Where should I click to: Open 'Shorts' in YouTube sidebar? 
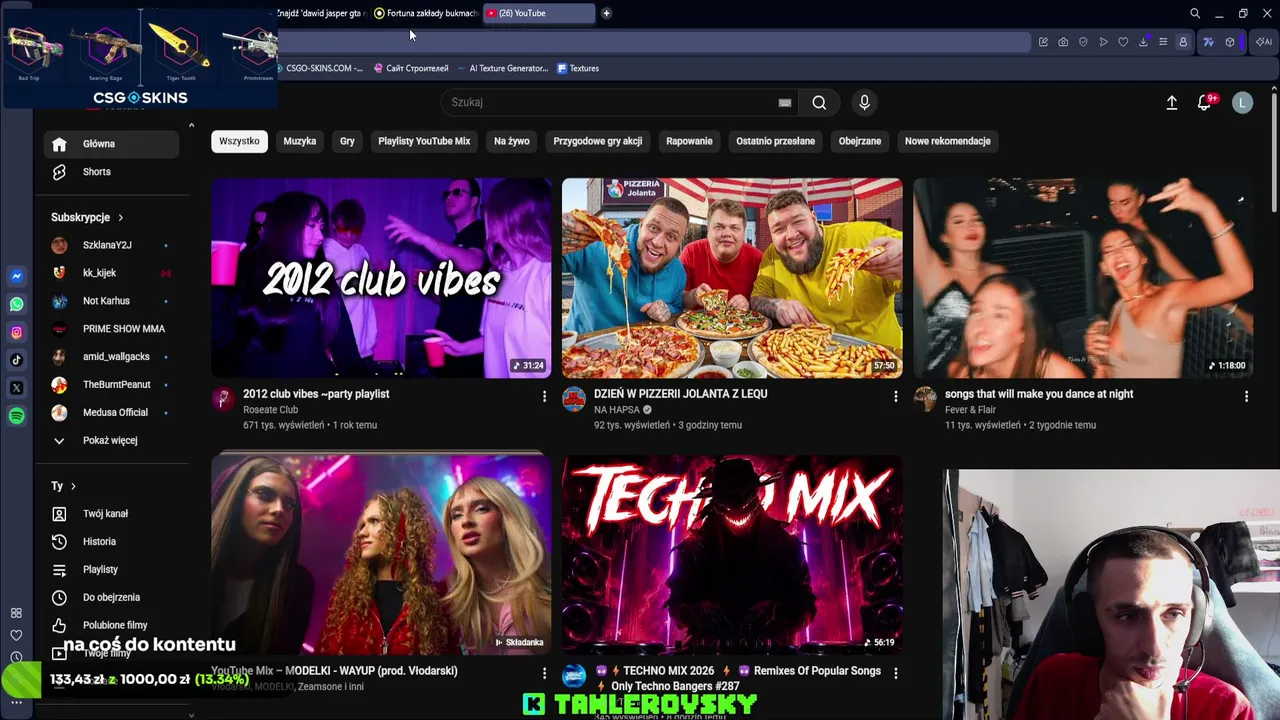(x=111, y=172)
